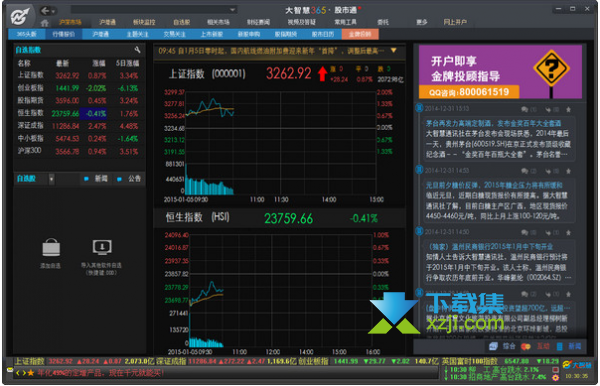Click the magnifier icon in the 自选指数 panel
This screenshot has height=386, width=600.
click(137, 50)
